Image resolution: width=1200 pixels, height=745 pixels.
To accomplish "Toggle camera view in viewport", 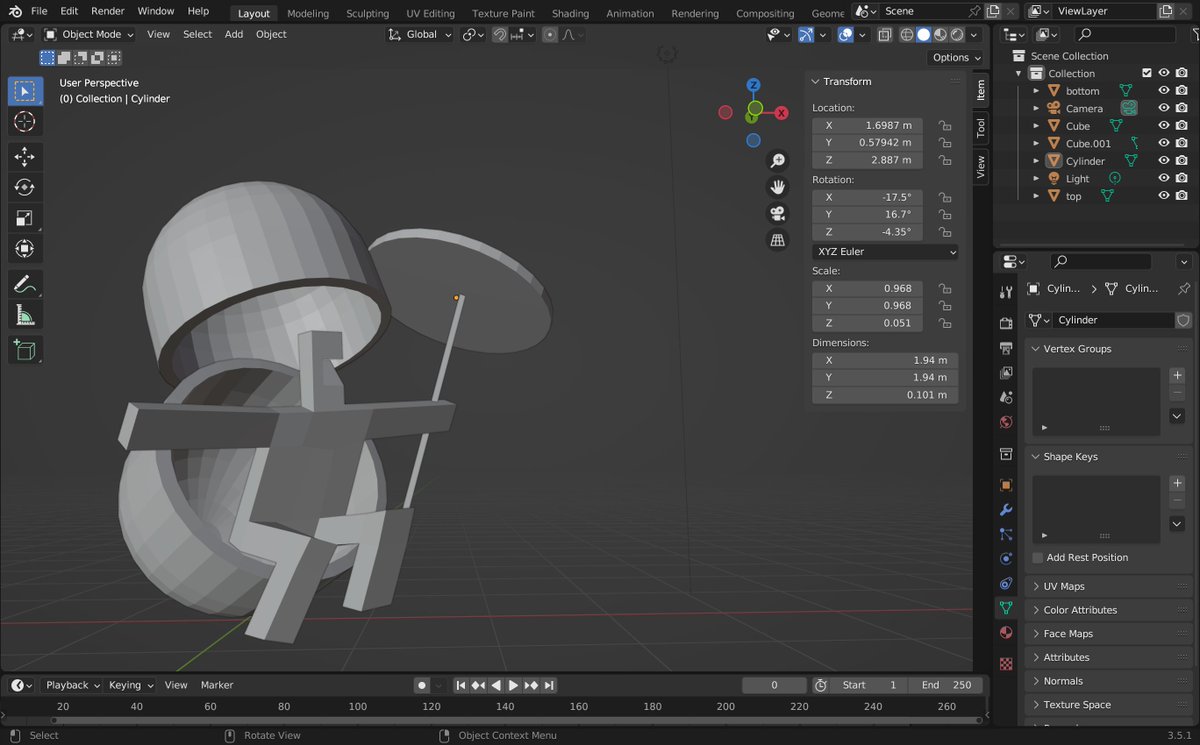I will 777,213.
